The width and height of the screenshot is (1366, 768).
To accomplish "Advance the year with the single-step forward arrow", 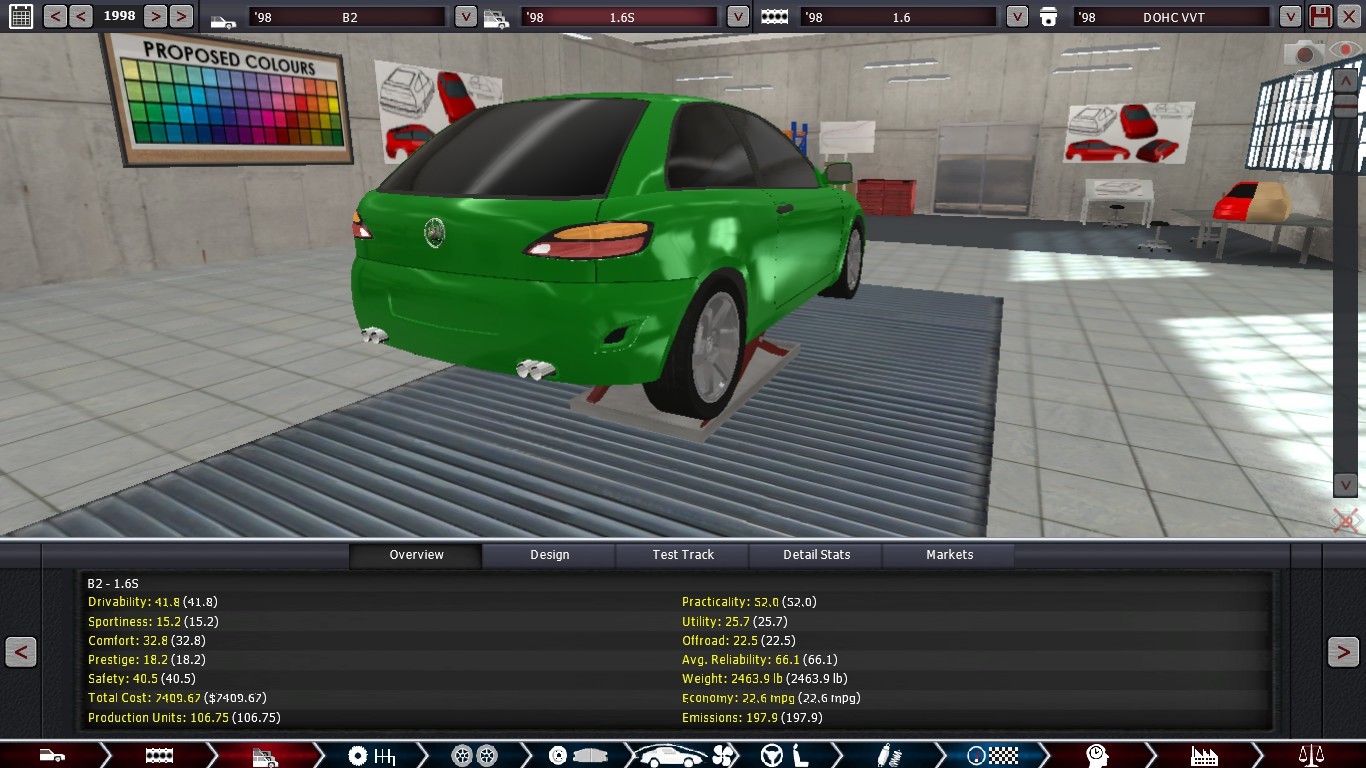I will pyautogui.click(x=154, y=16).
